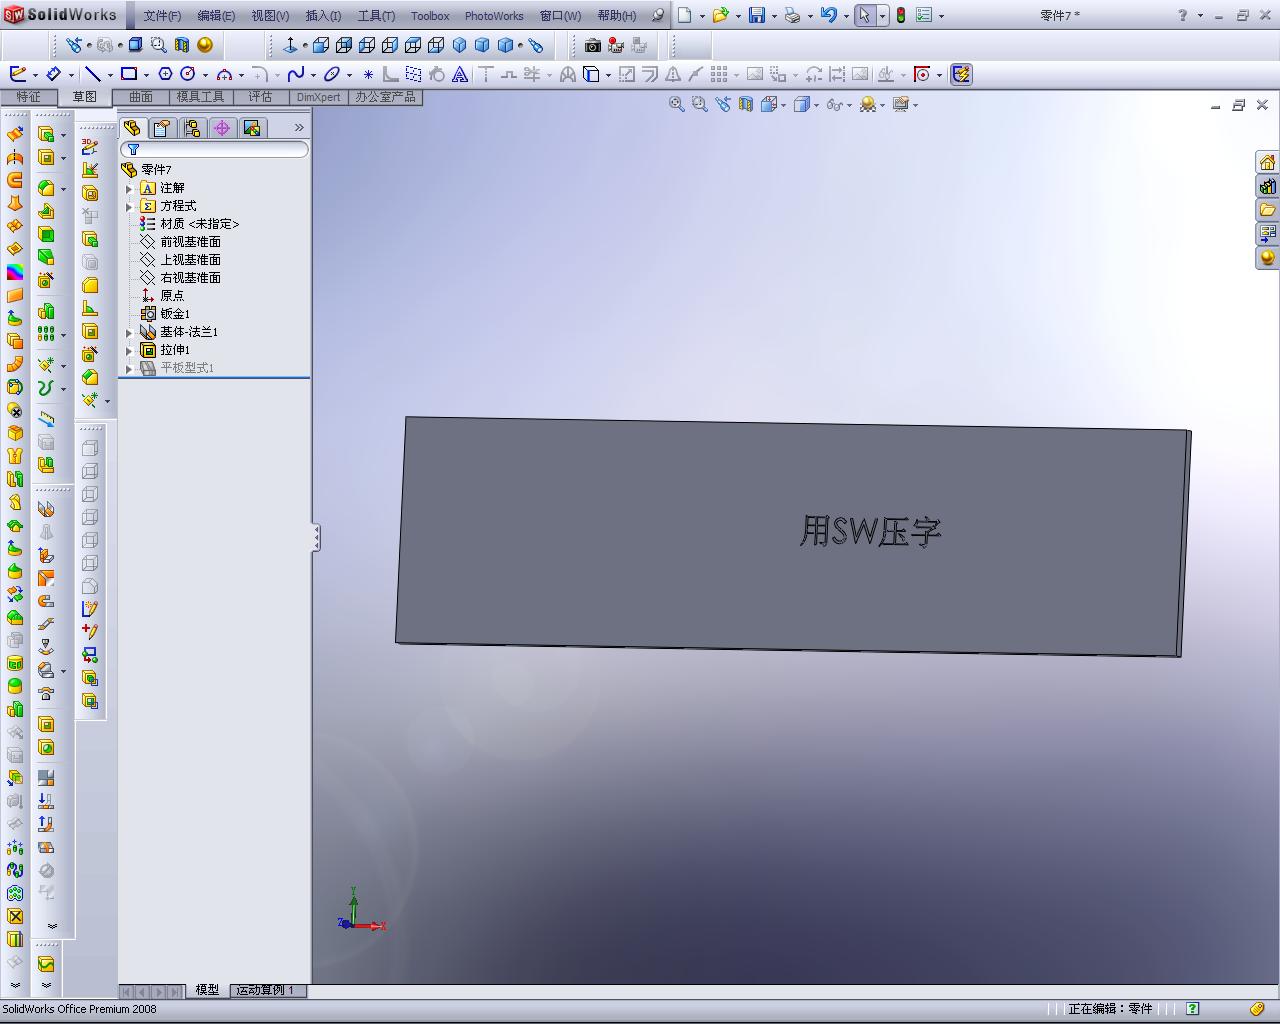Screen dimensions: 1280x1024
Task: Click the camera screen capture icon
Action: pos(593,45)
